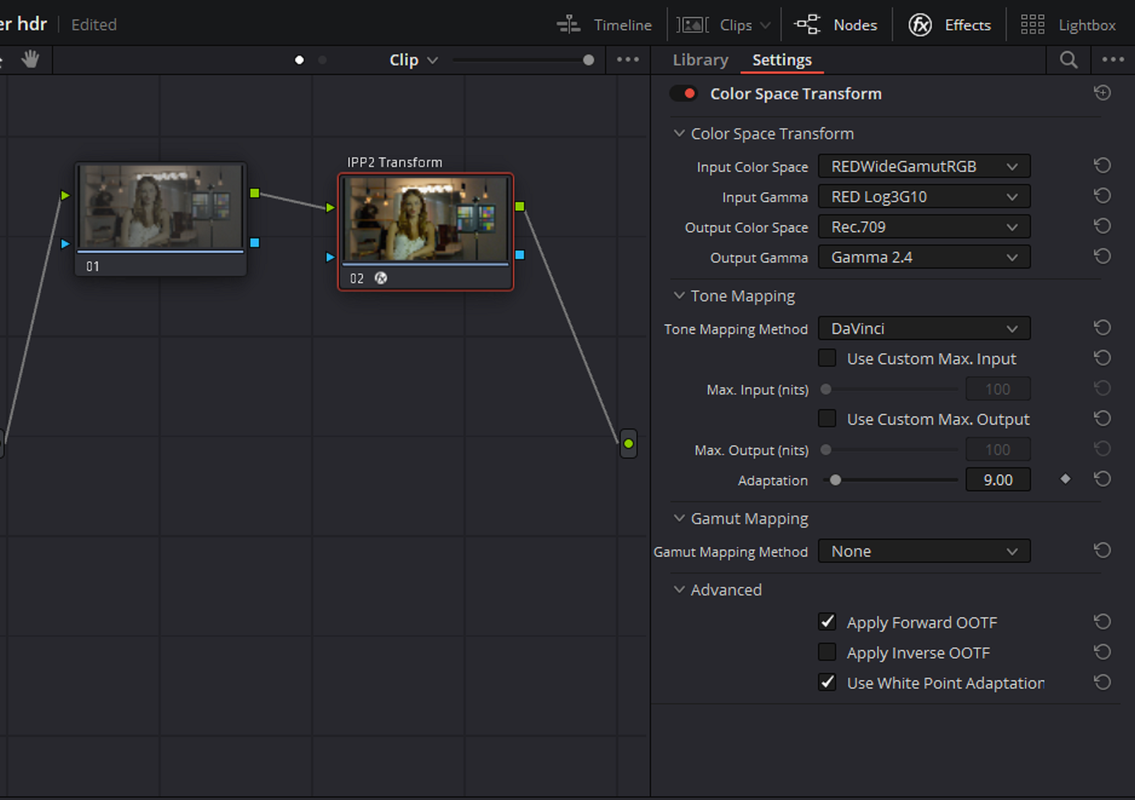Enable Use Custom Max. Output

pyautogui.click(x=827, y=418)
